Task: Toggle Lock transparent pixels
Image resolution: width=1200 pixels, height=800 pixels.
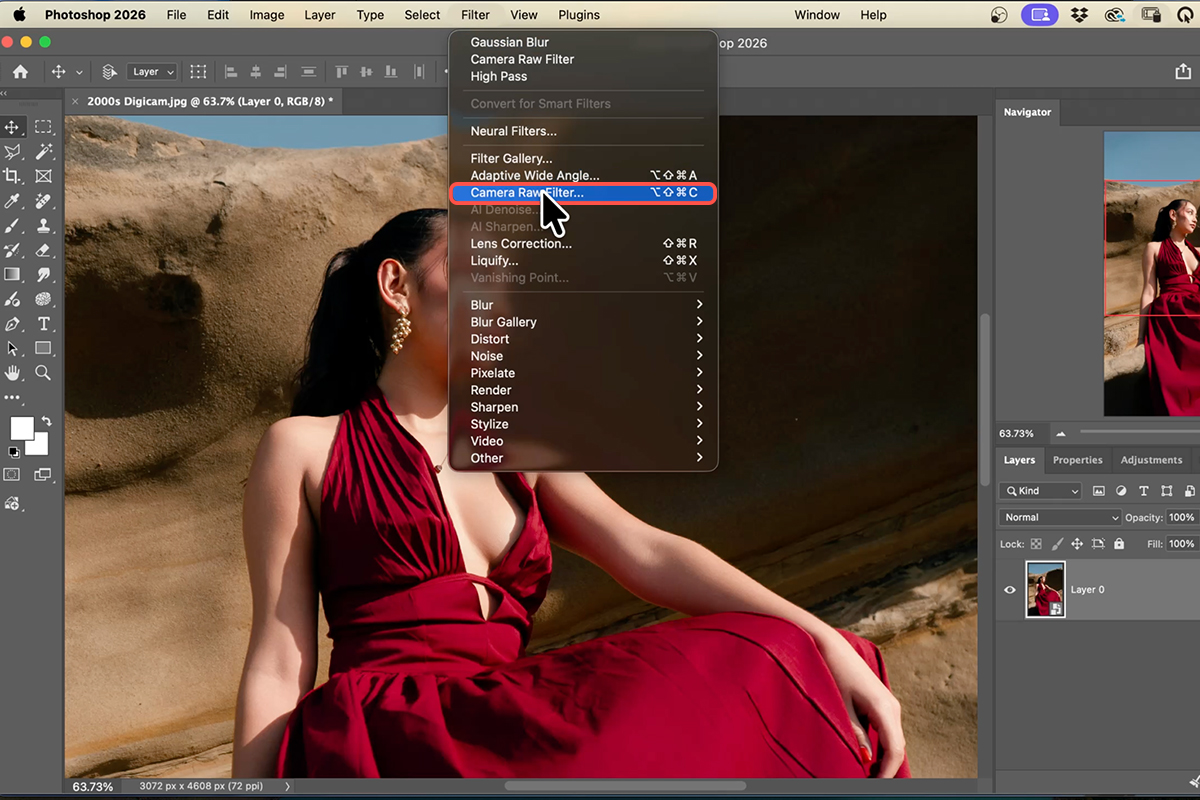Action: [x=1036, y=544]
